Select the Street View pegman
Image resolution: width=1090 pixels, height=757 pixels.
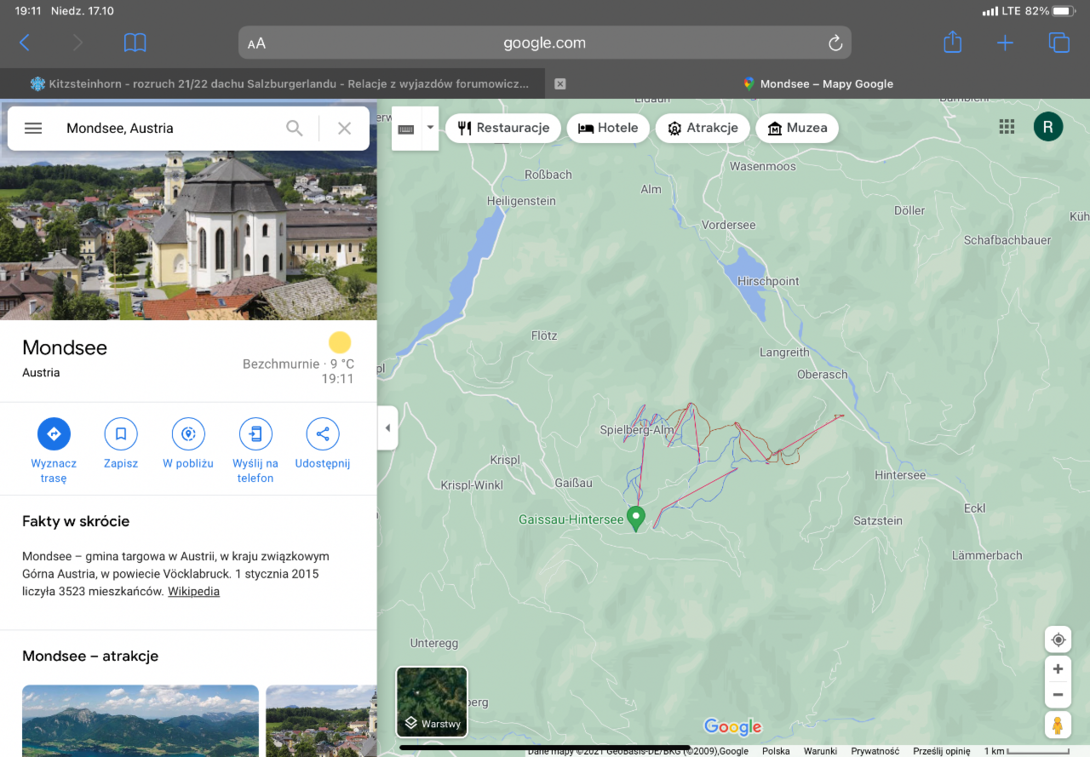point(1058,725)
